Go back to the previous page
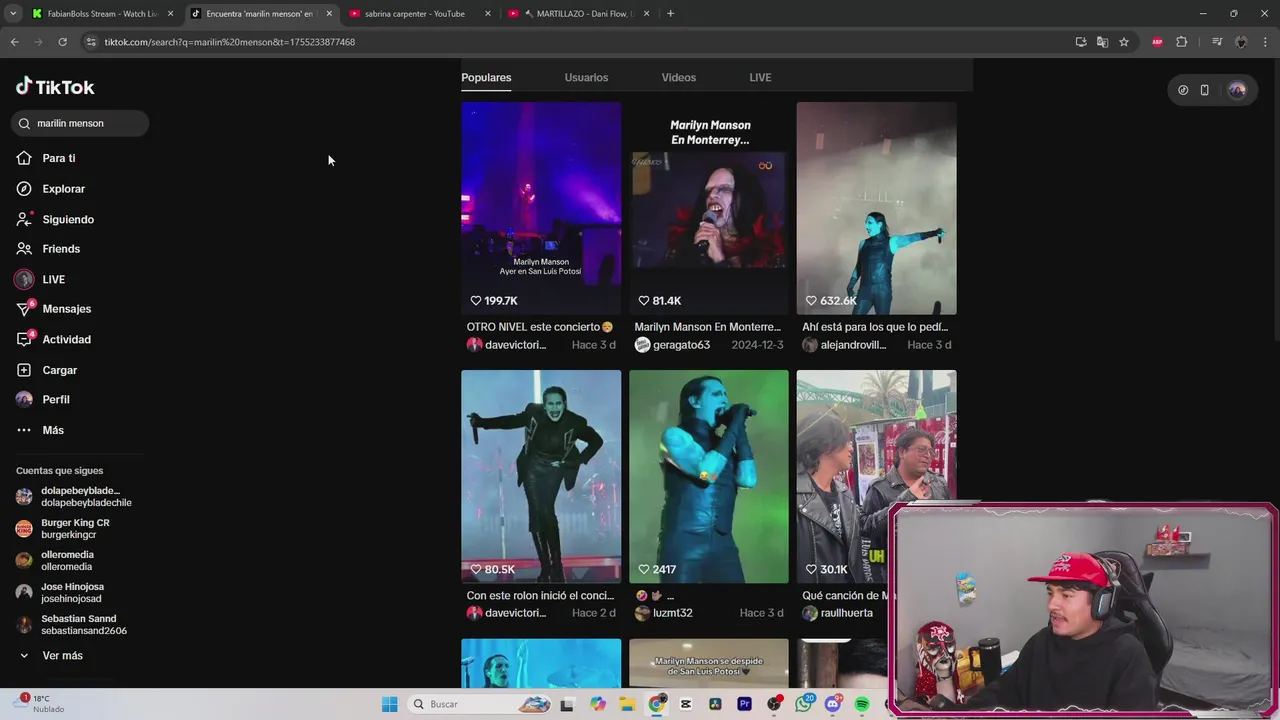This screenshot has height=720, width=1280. [14, 42]
